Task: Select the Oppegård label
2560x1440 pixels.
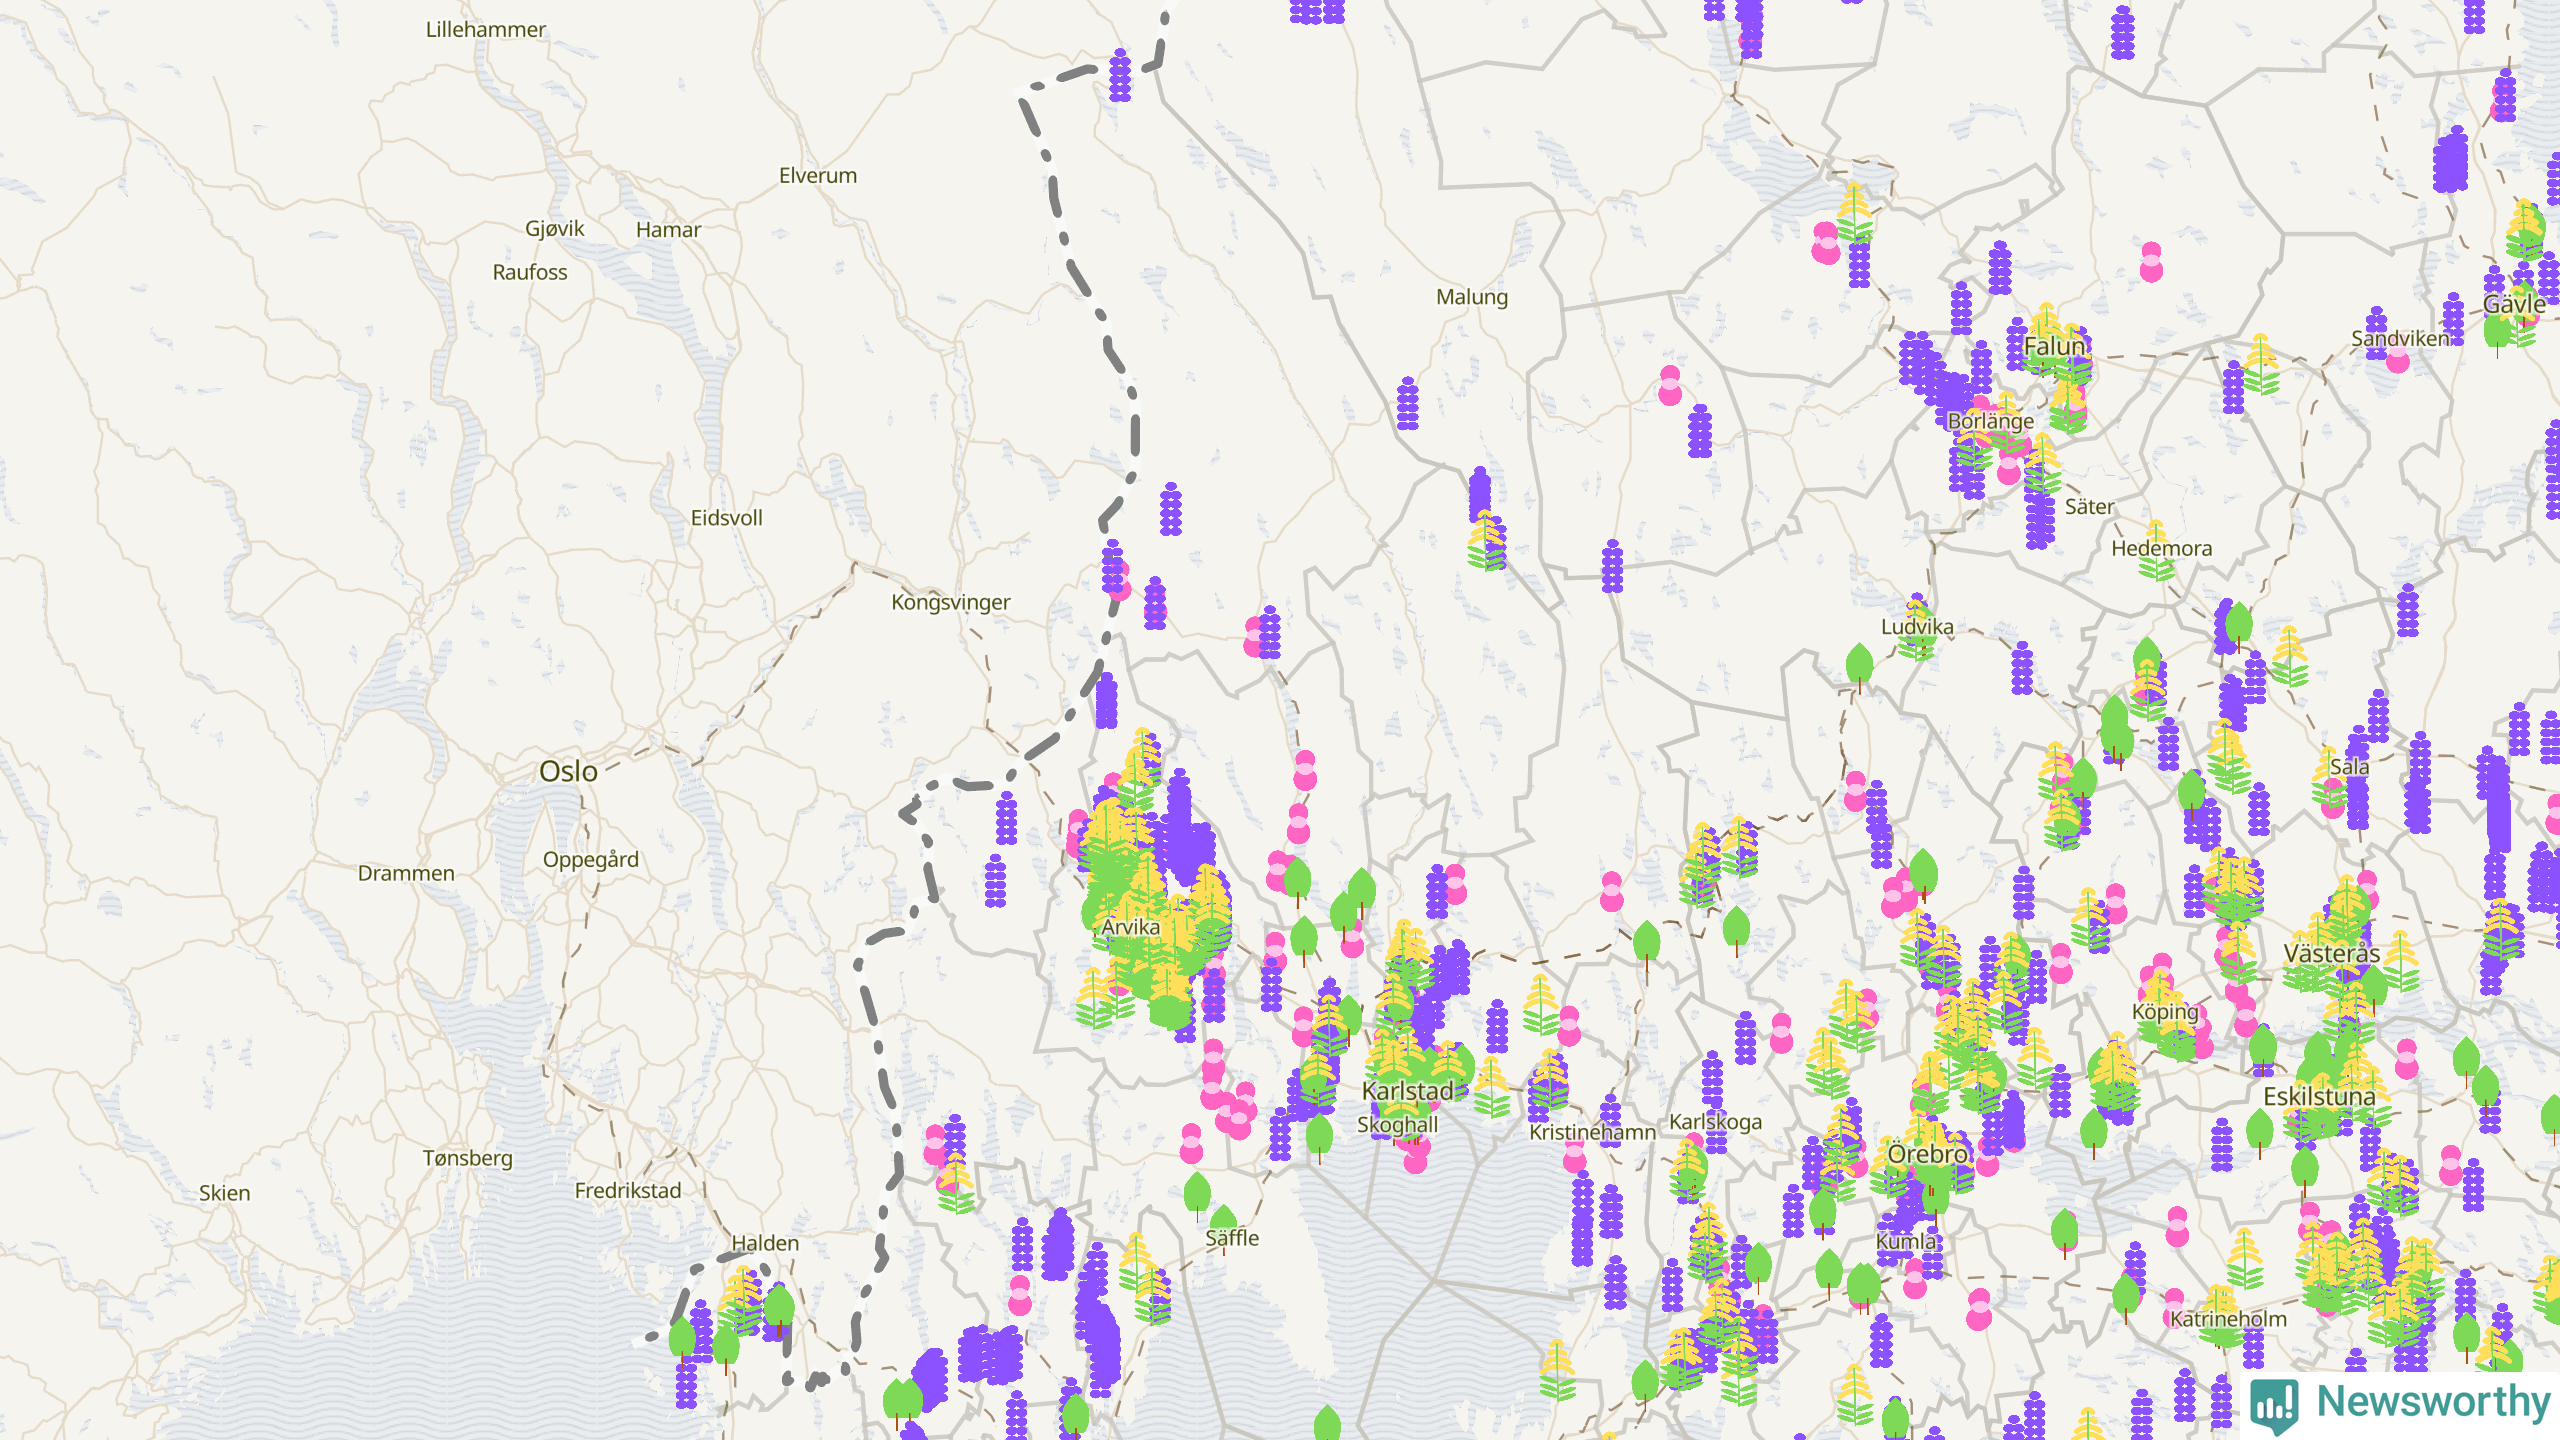Action: [591, 860]
